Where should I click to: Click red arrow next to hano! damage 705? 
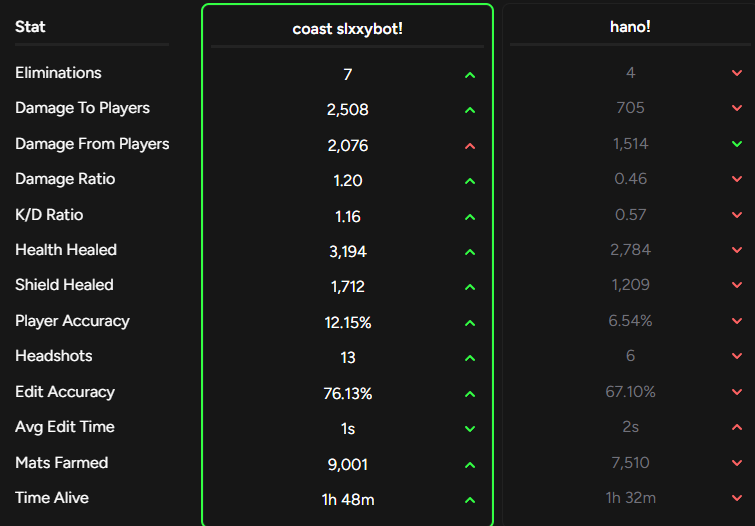(x=737, y=108)
